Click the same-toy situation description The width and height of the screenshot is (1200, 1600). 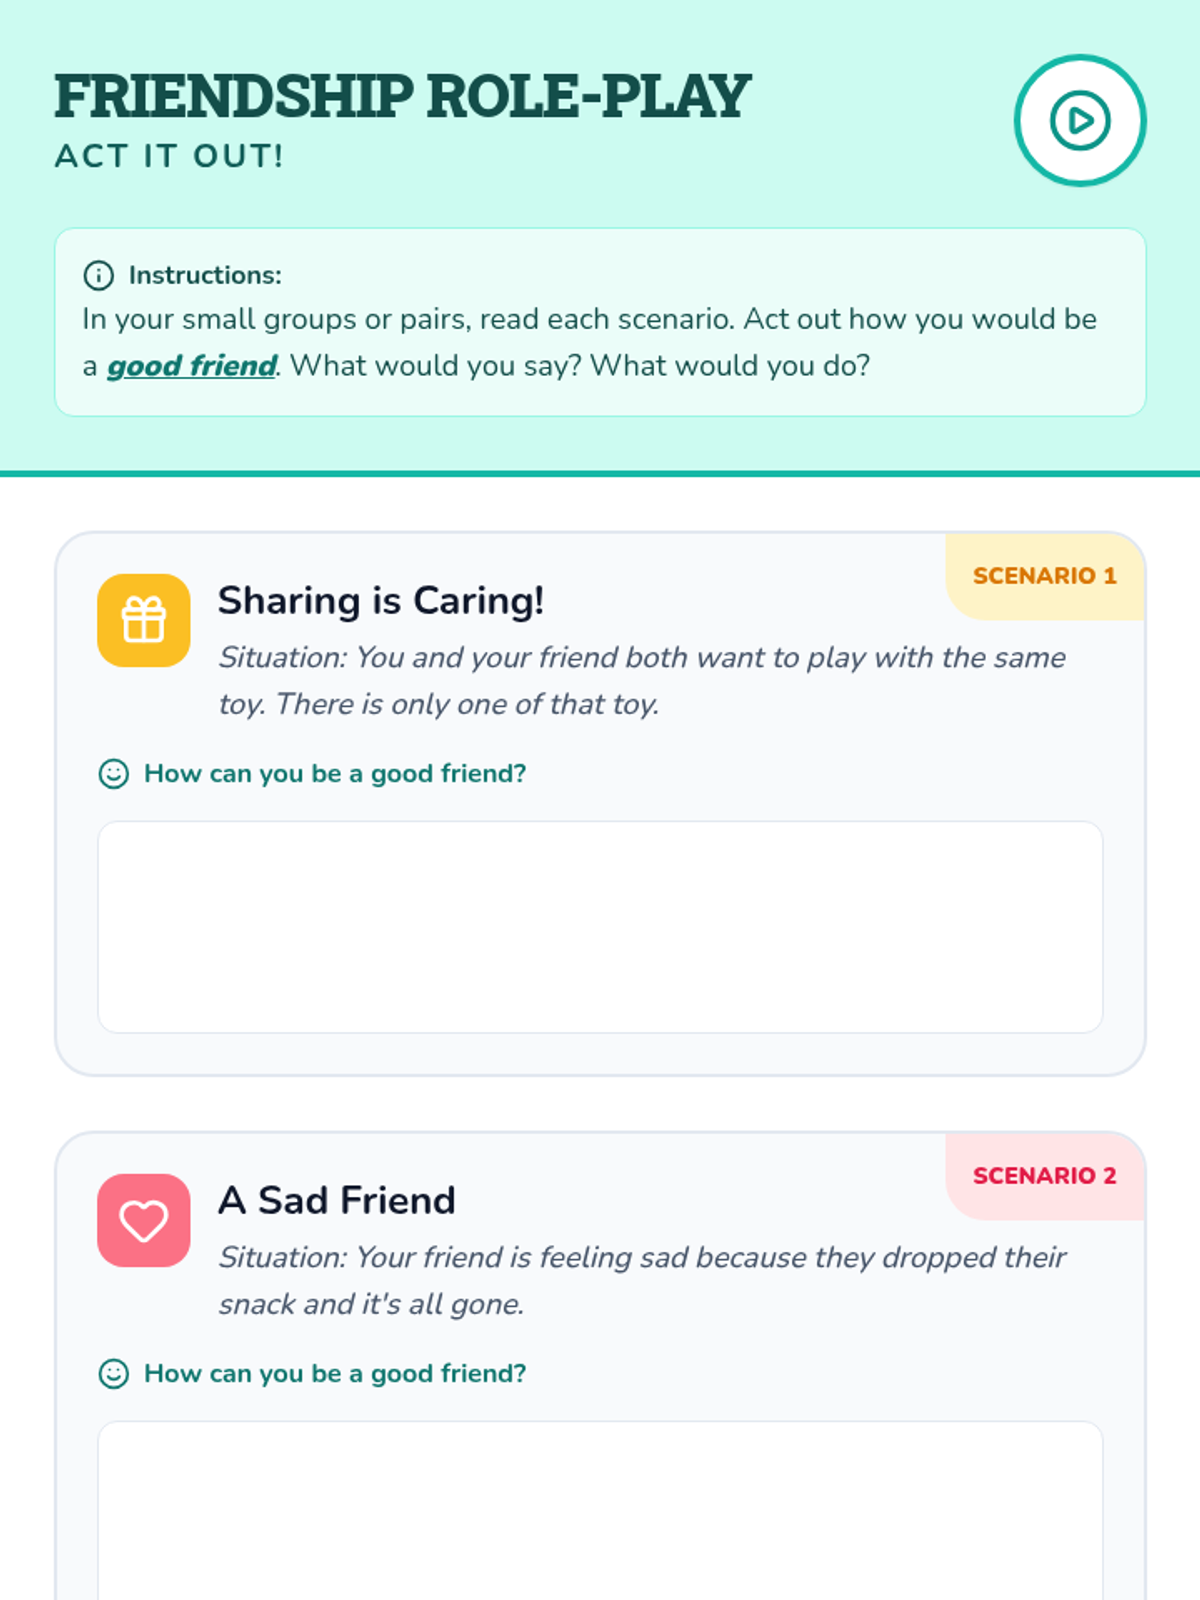click(640, 680)
